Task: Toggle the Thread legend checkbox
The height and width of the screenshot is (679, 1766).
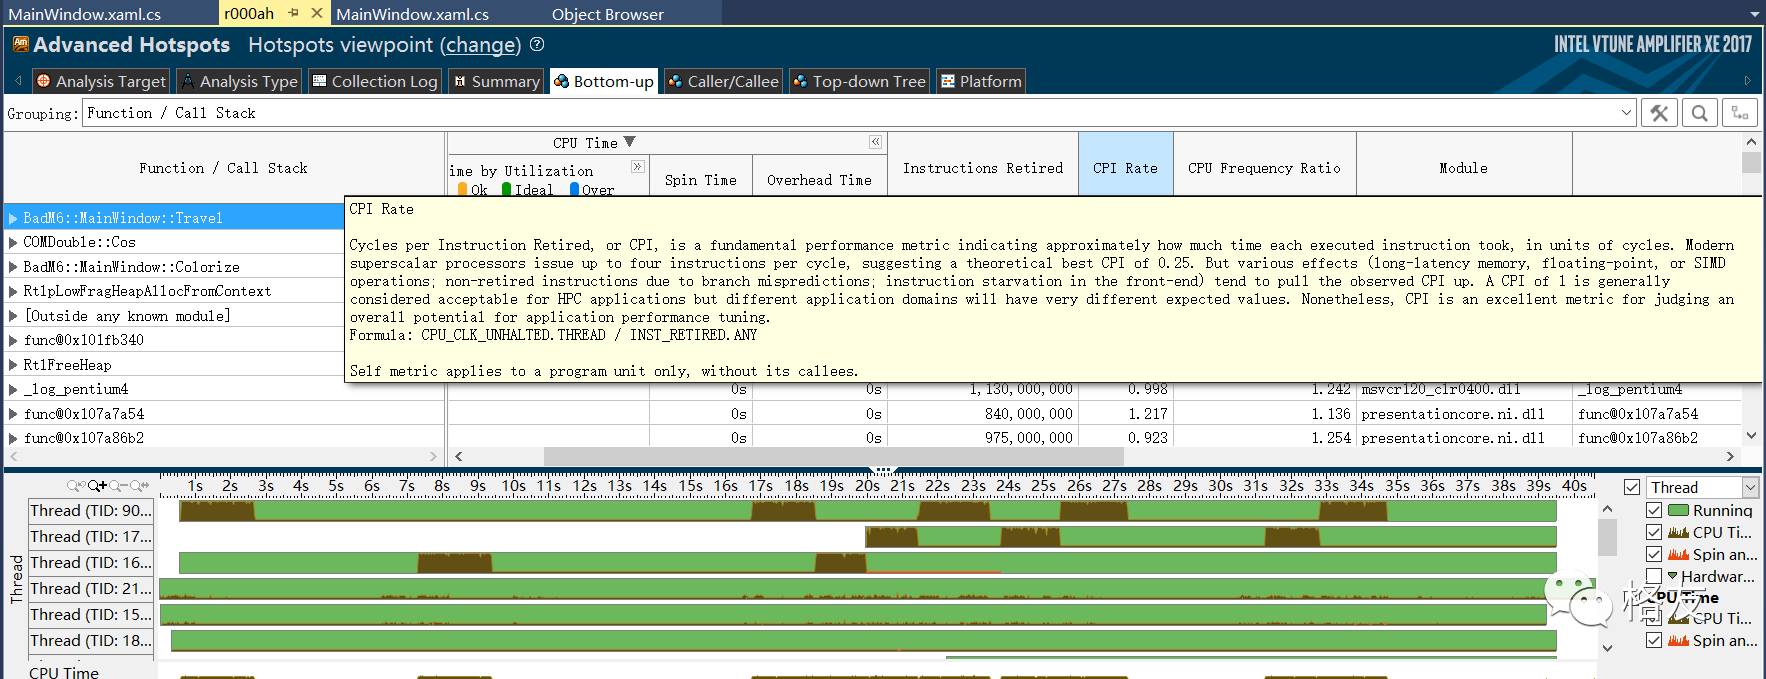Action: [x=1632, y=487]
